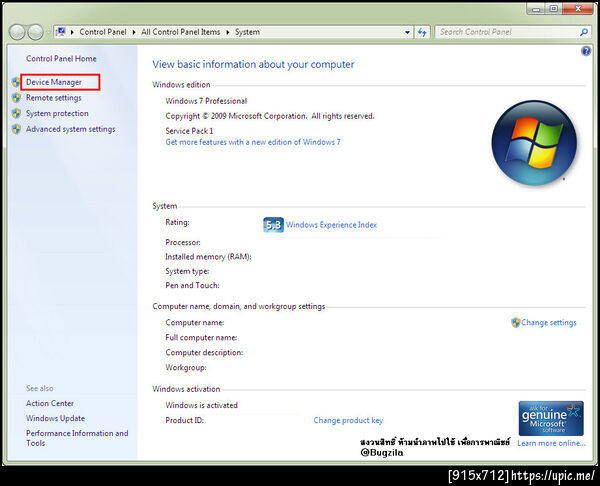Image resolution: width=600 pixels, height=486 pixels.
Task: Click the Product ID label
Action: (x=184, y=420)
